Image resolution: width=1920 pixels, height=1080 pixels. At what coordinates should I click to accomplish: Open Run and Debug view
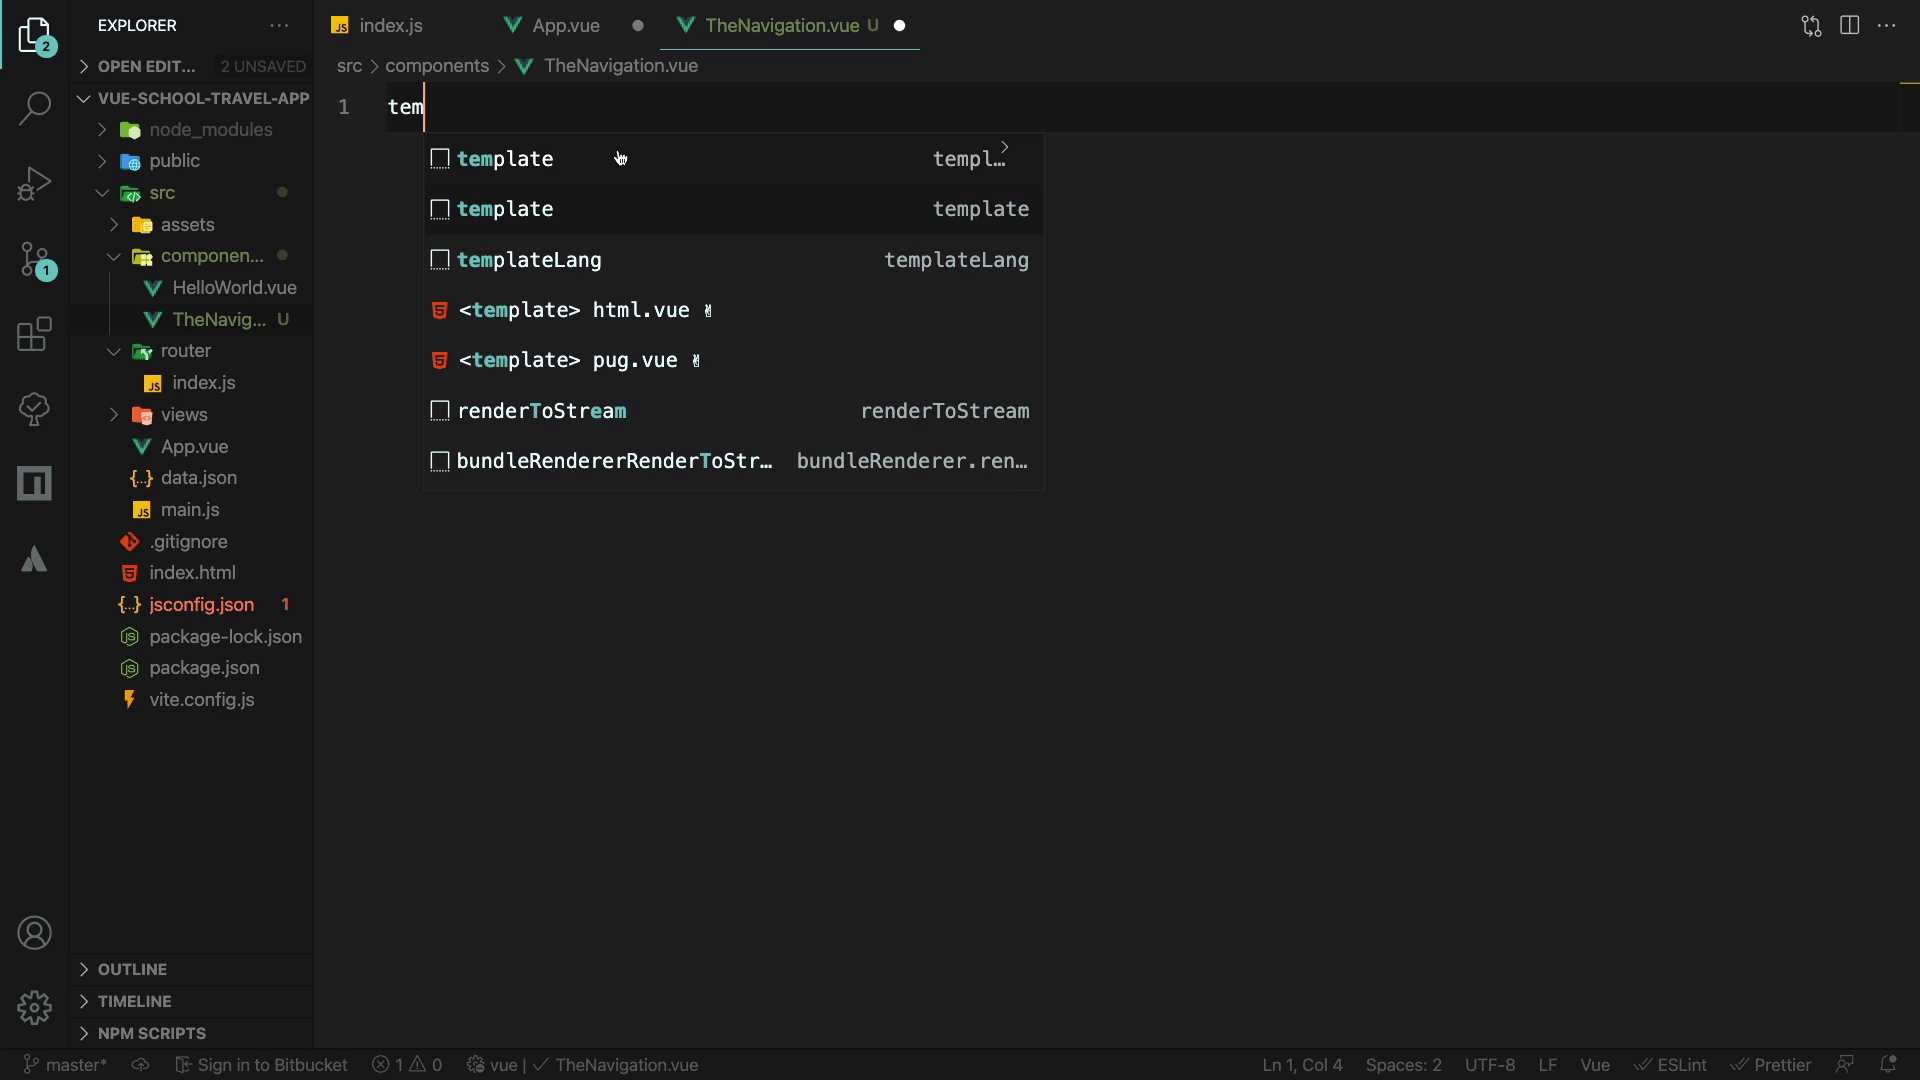tap(35, 184)
